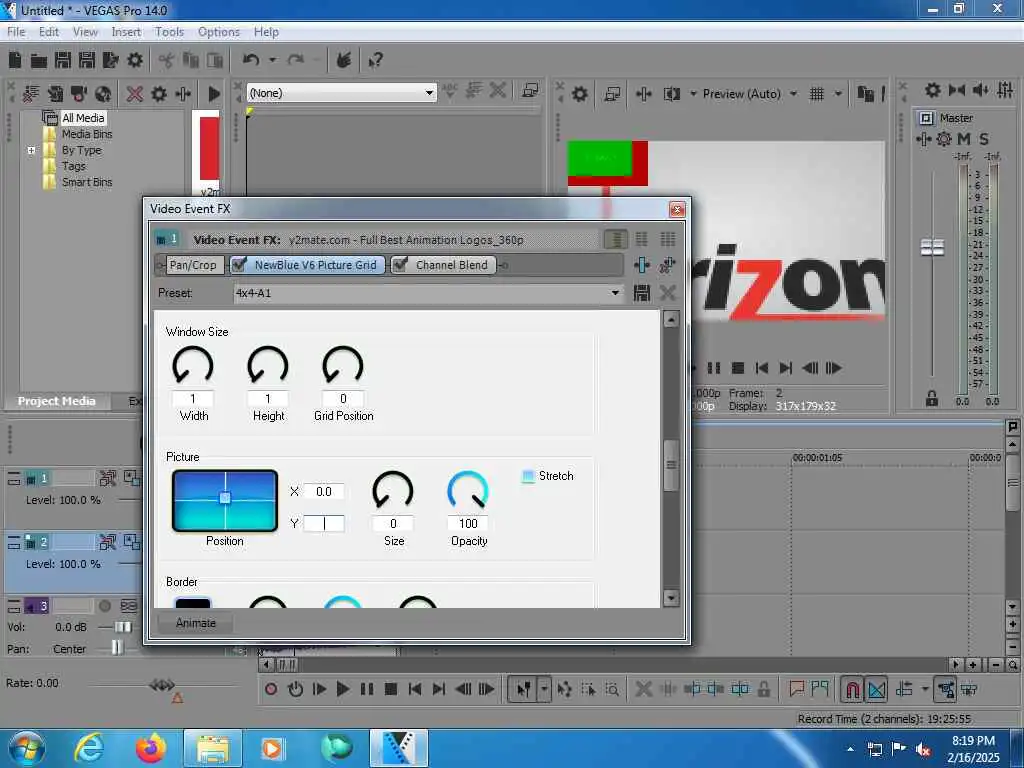Toggle Master bus Mute M button

coord(964,139)
